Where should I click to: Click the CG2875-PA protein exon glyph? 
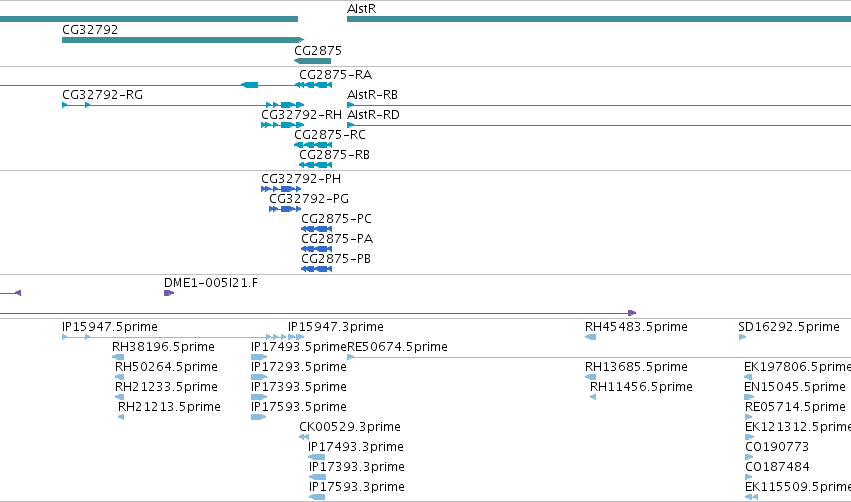click(x=316, y=249)
